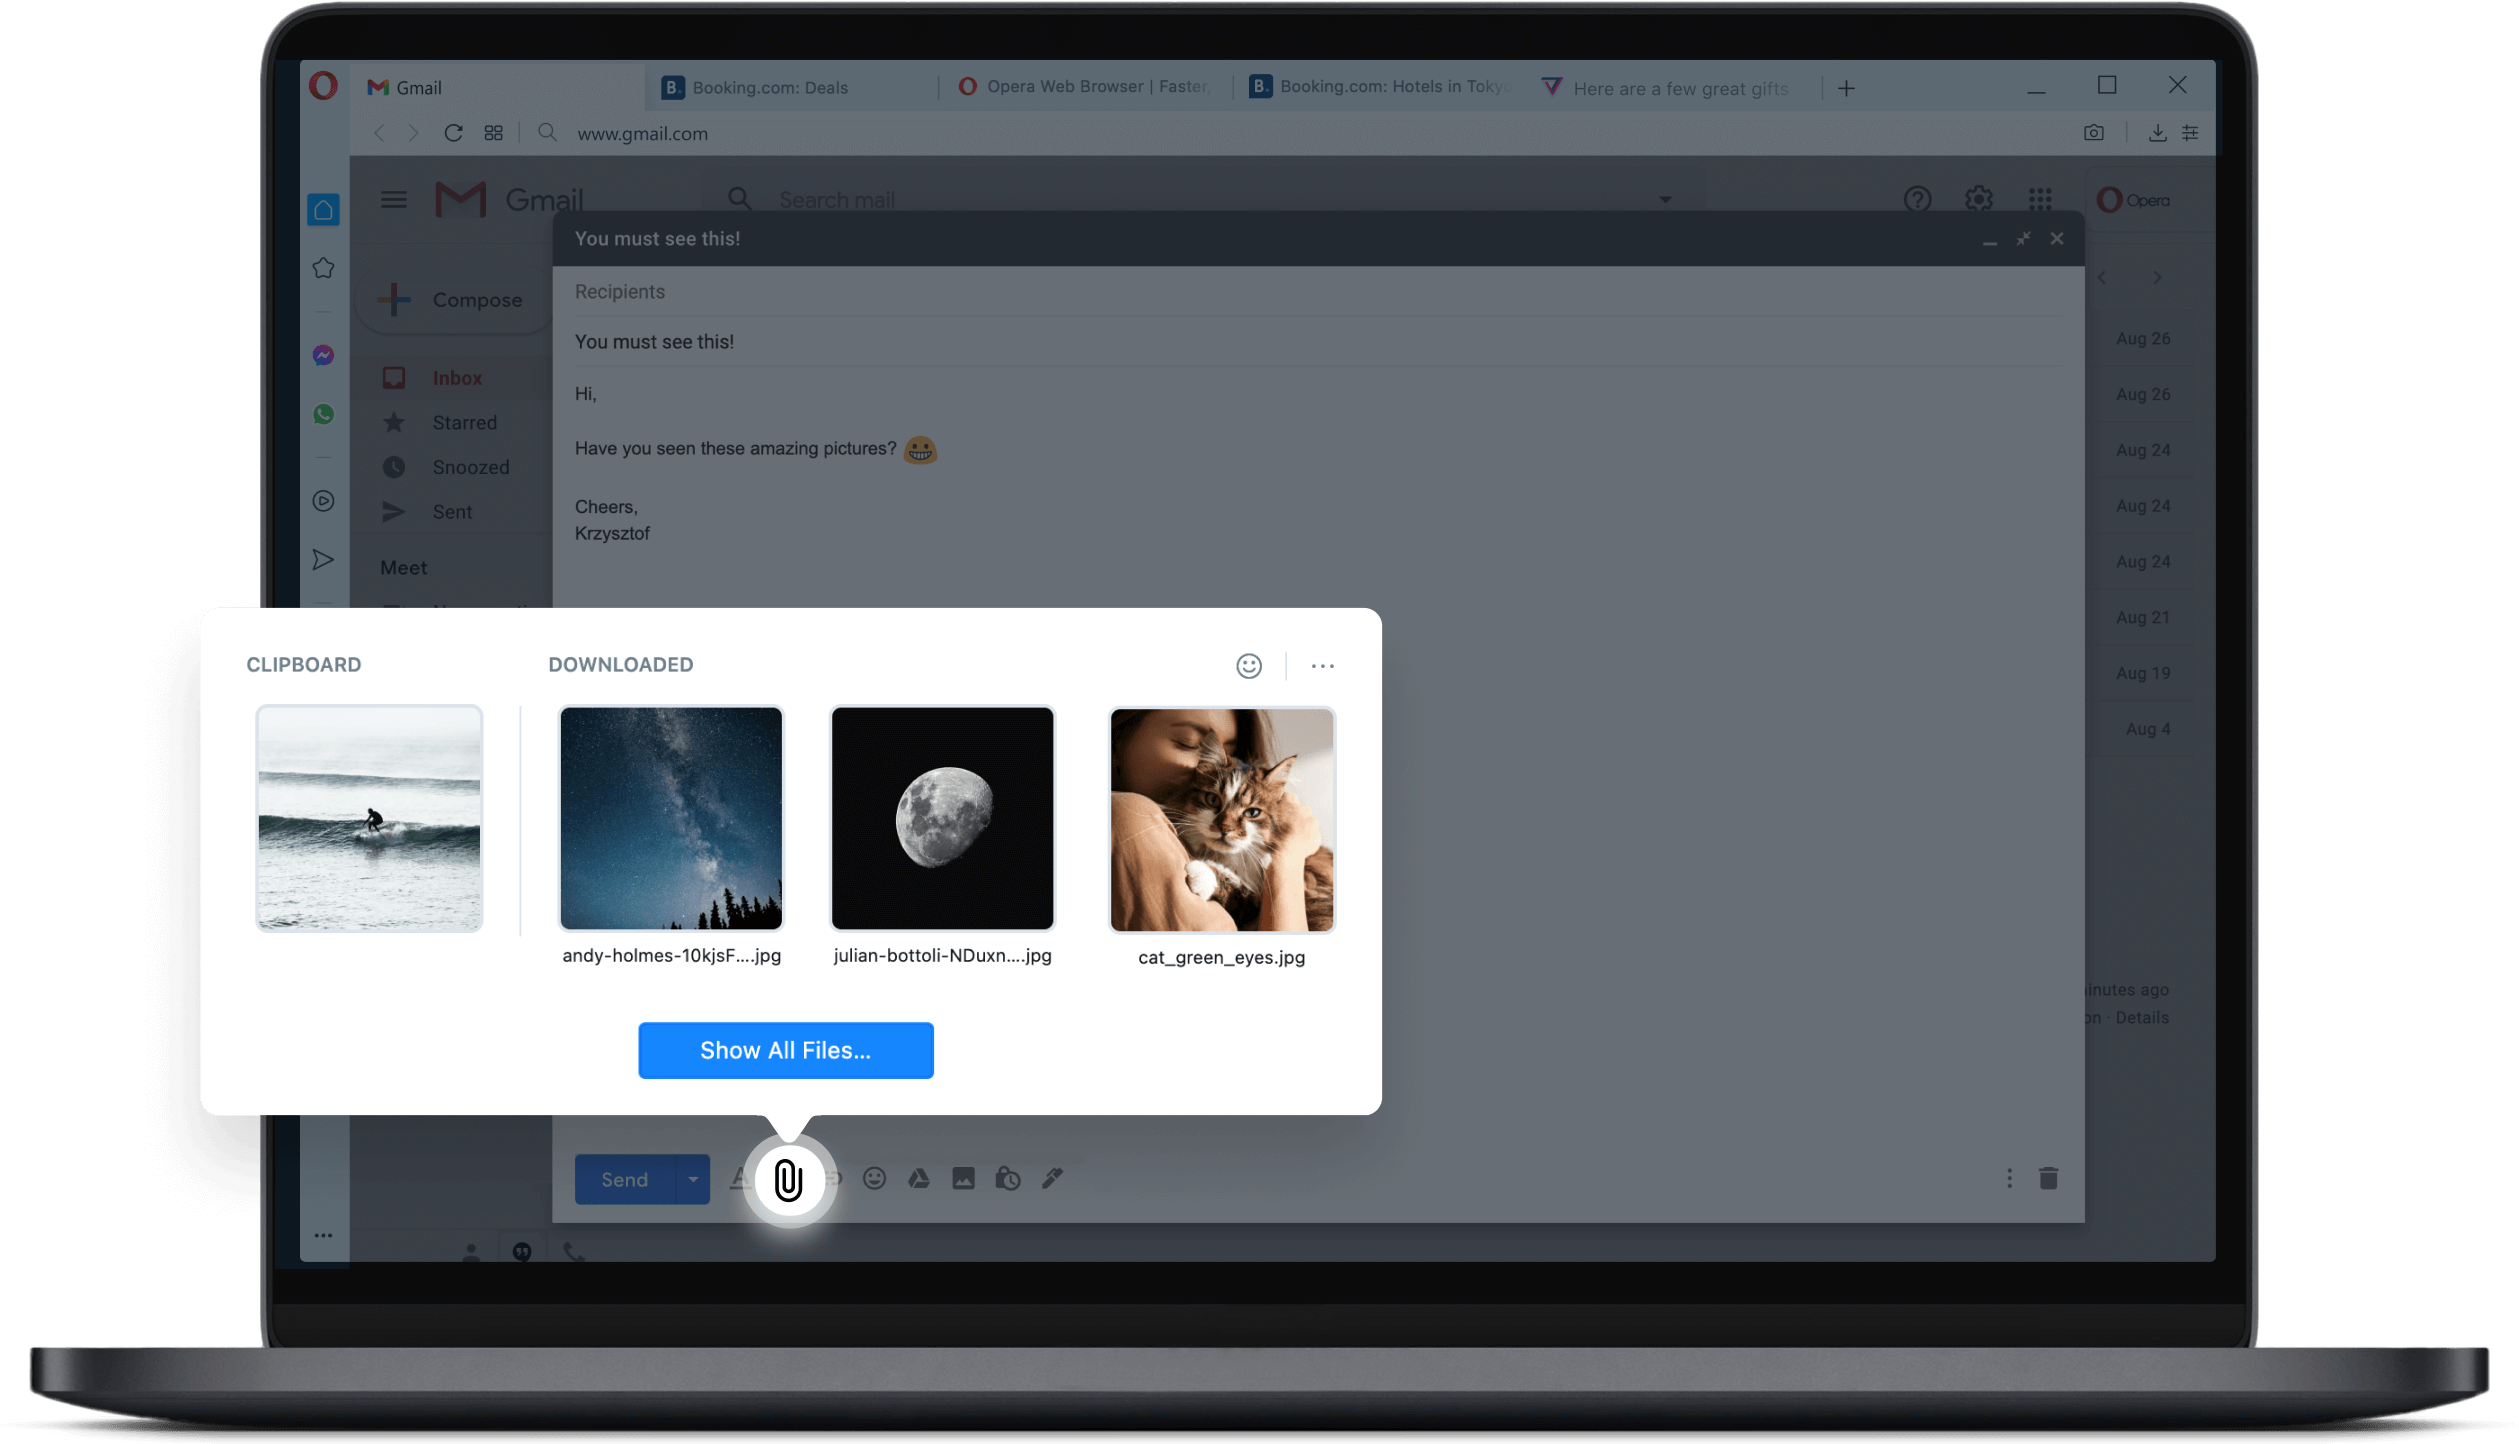
Task: Click the emoji icon in file picker
Action: (1249, 664)
